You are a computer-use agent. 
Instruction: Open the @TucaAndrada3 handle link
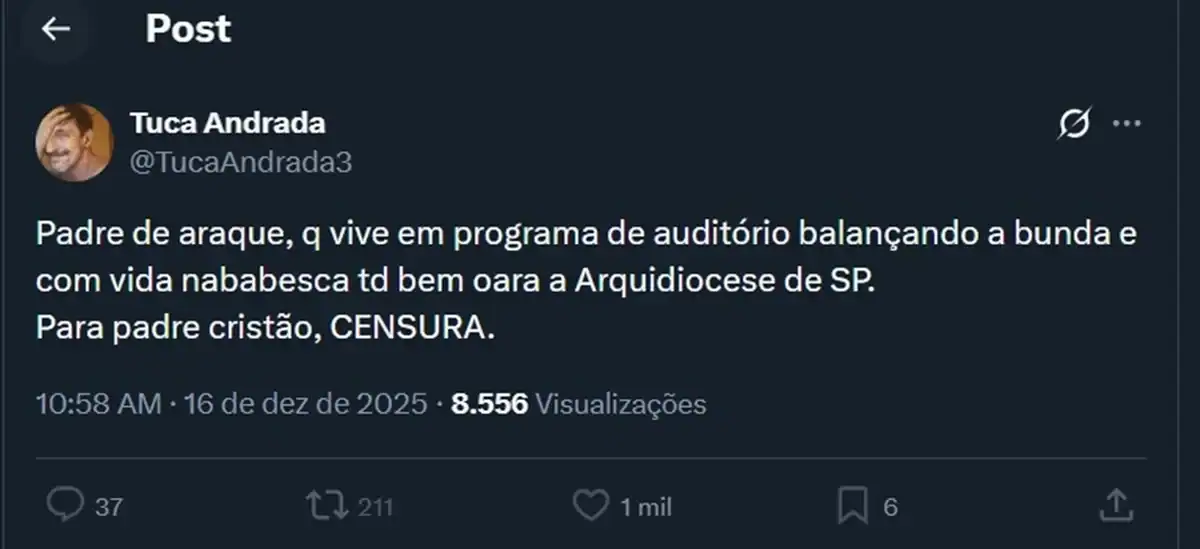point(240,162)
